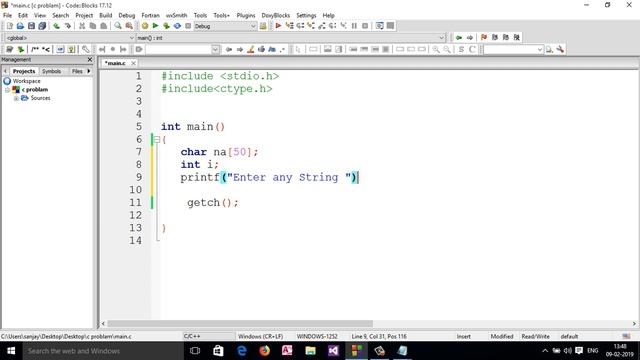Image resolution: width=640 pixels, height=360 pixels.
Task: Switch to the Symbols tab
Action: coord(51,71)
